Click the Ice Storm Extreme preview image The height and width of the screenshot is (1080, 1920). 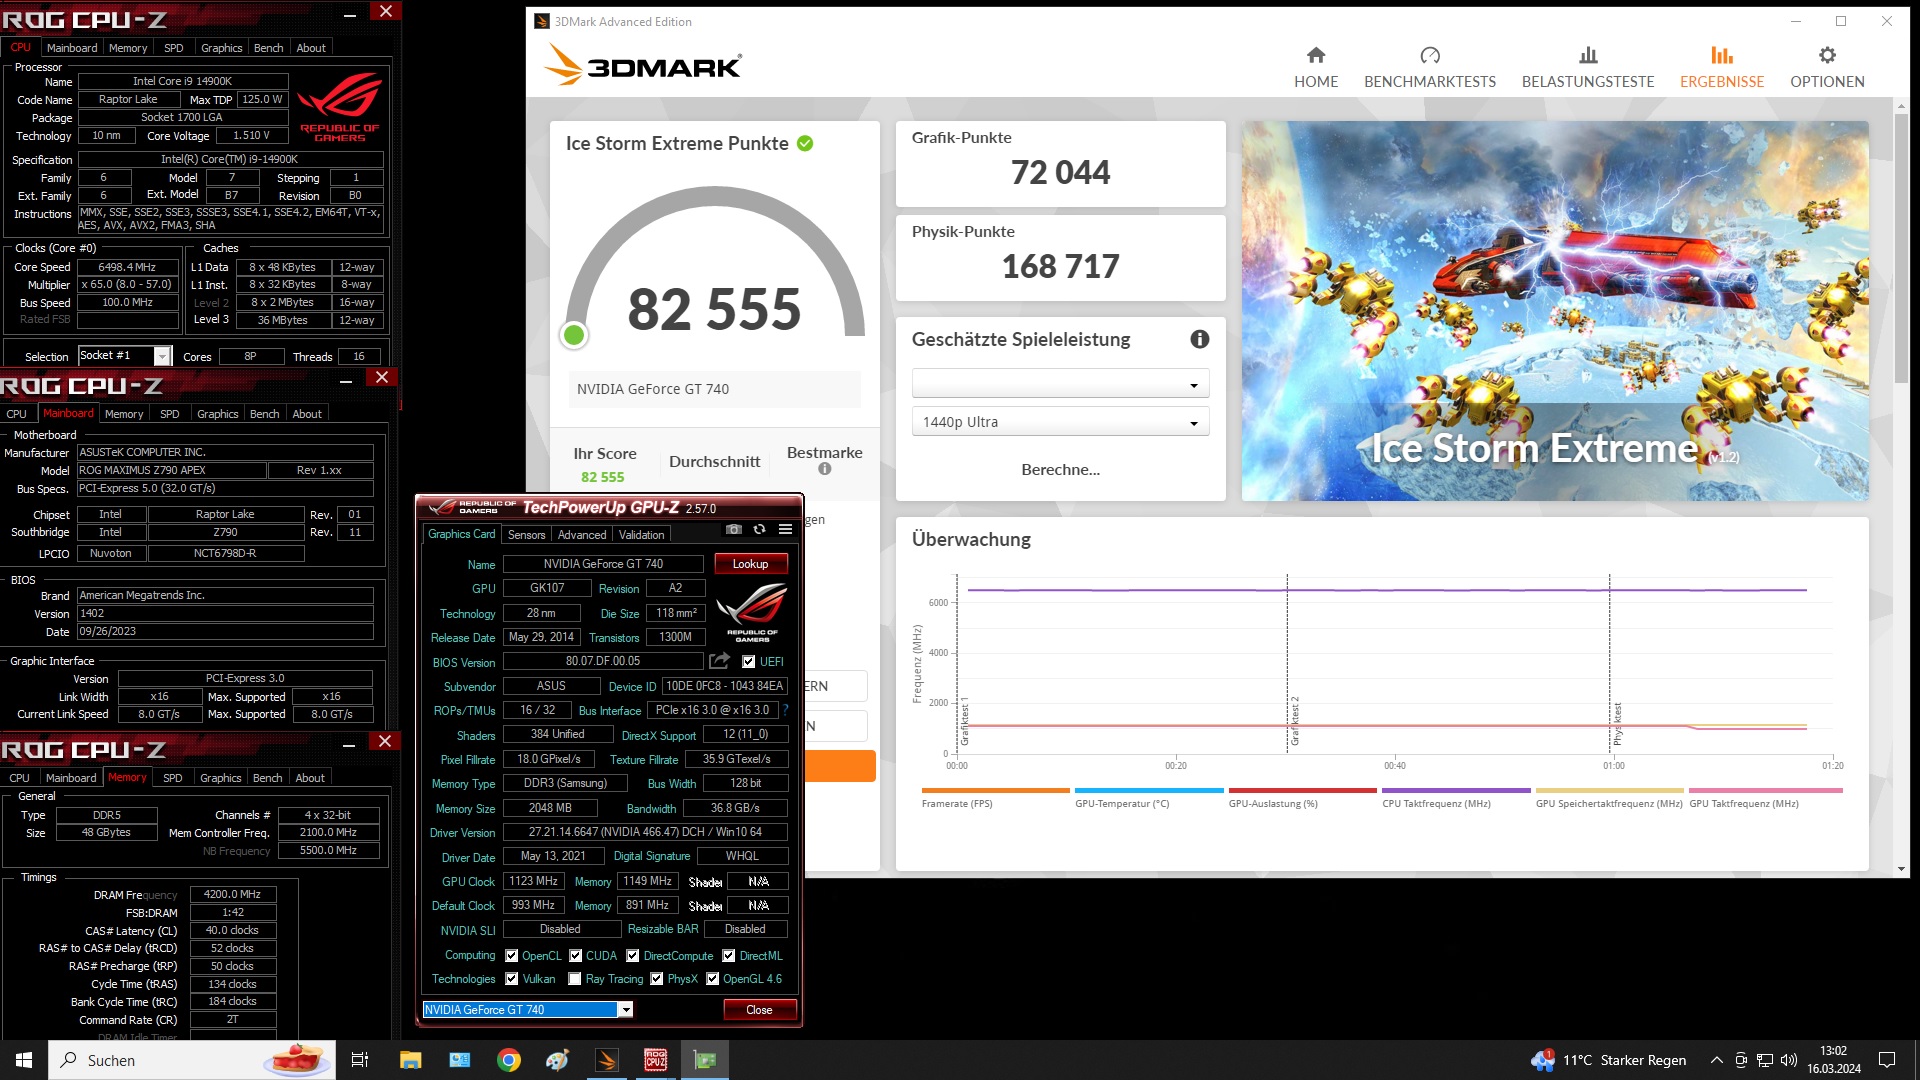pos(1555,311)
